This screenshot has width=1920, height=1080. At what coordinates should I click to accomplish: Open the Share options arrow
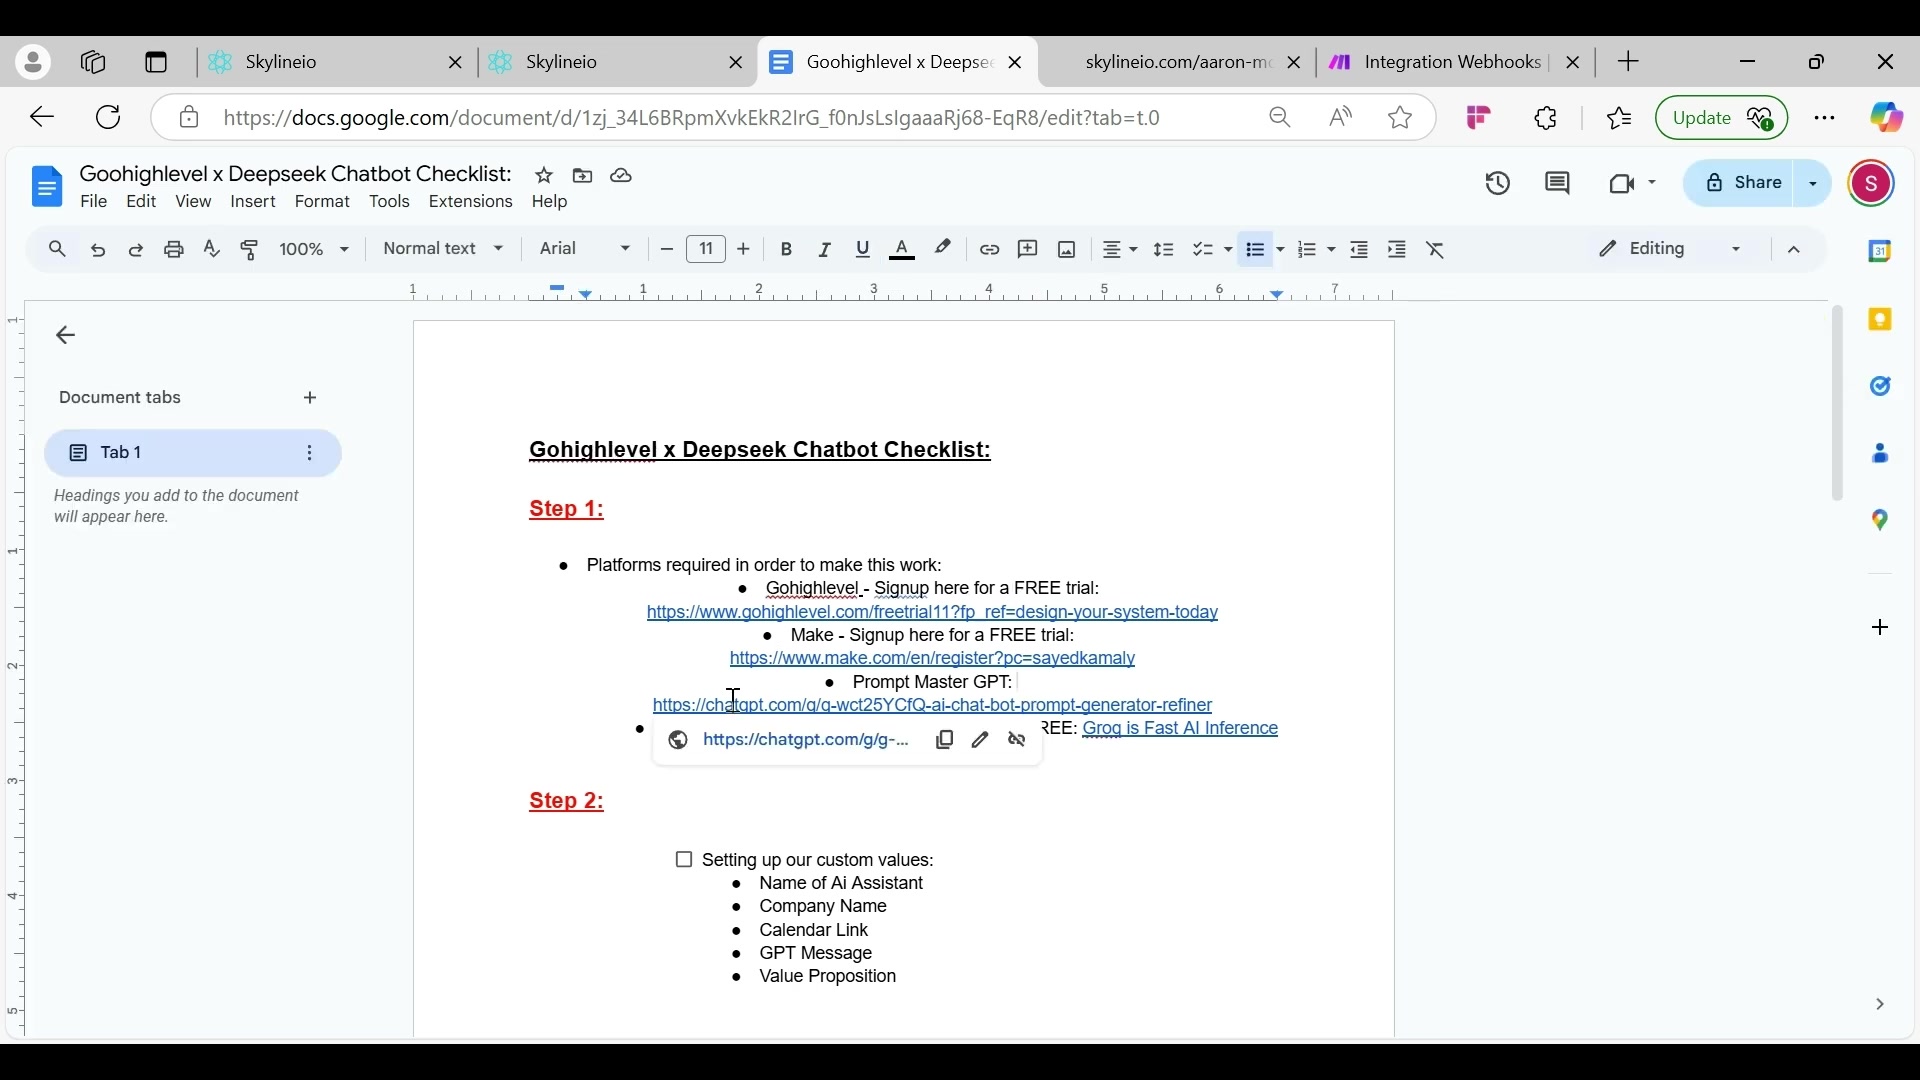click(1813, 184)
